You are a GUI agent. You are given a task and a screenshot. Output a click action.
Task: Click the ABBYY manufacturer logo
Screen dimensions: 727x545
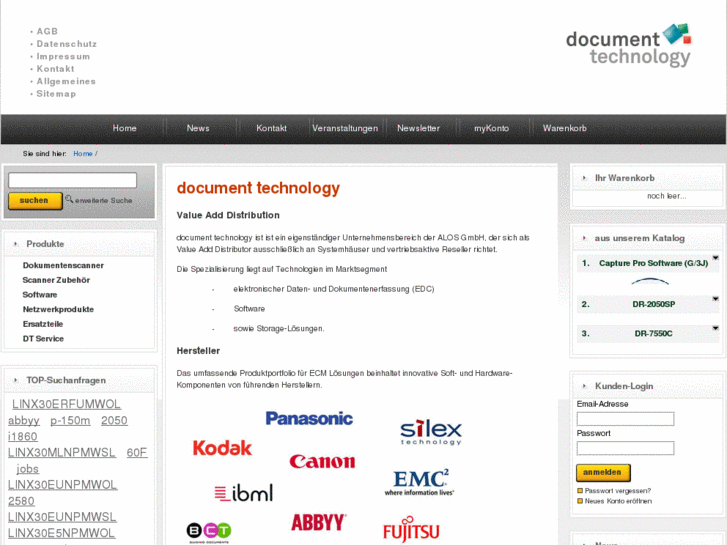tap(319, 522)
